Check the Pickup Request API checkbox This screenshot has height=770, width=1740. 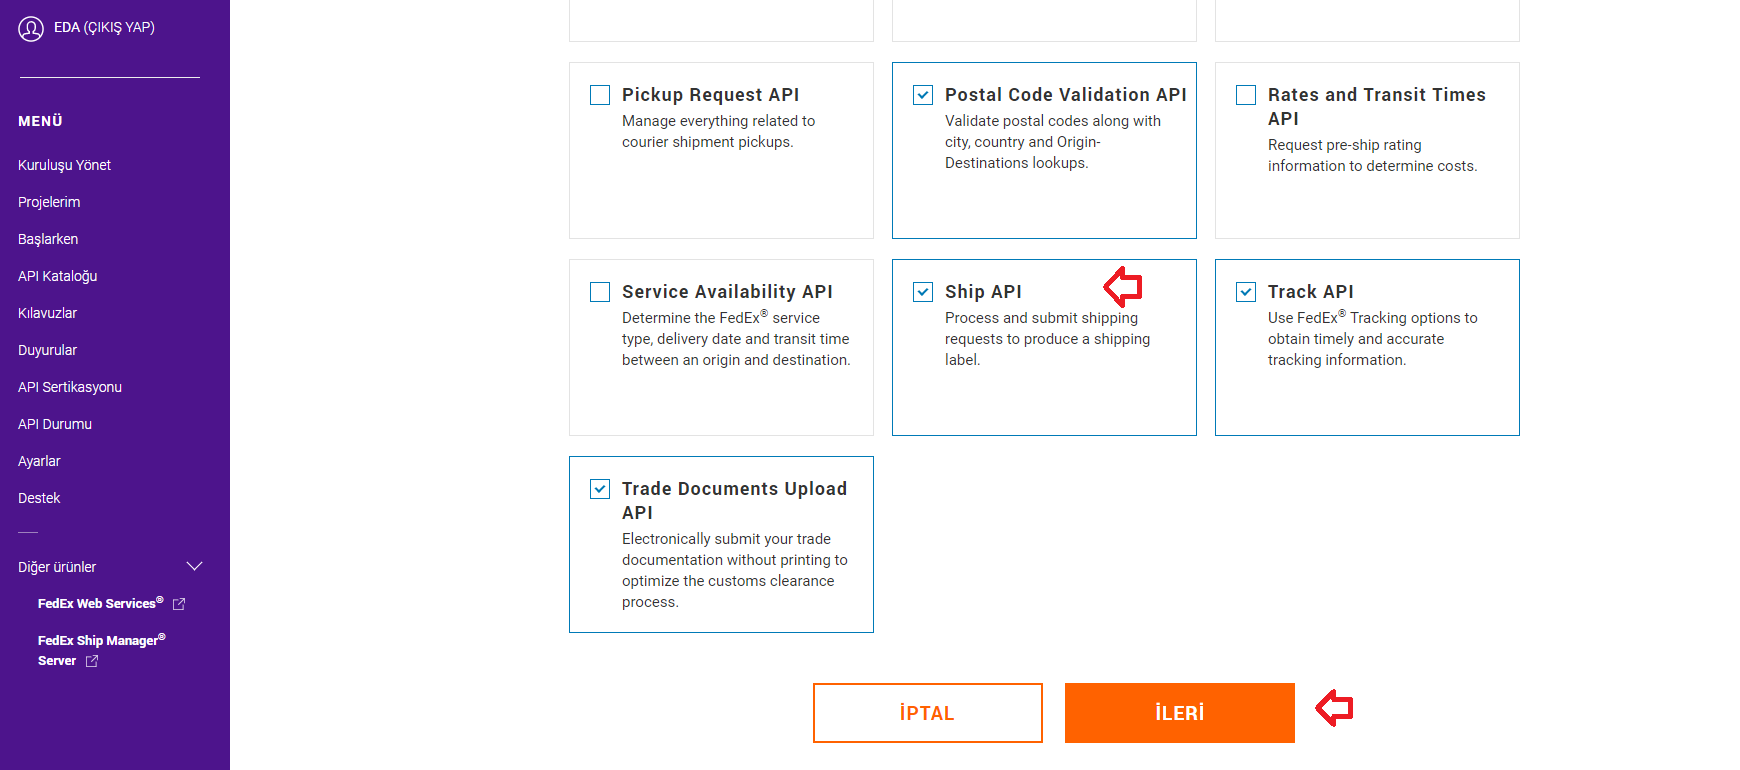pos(600,95)
